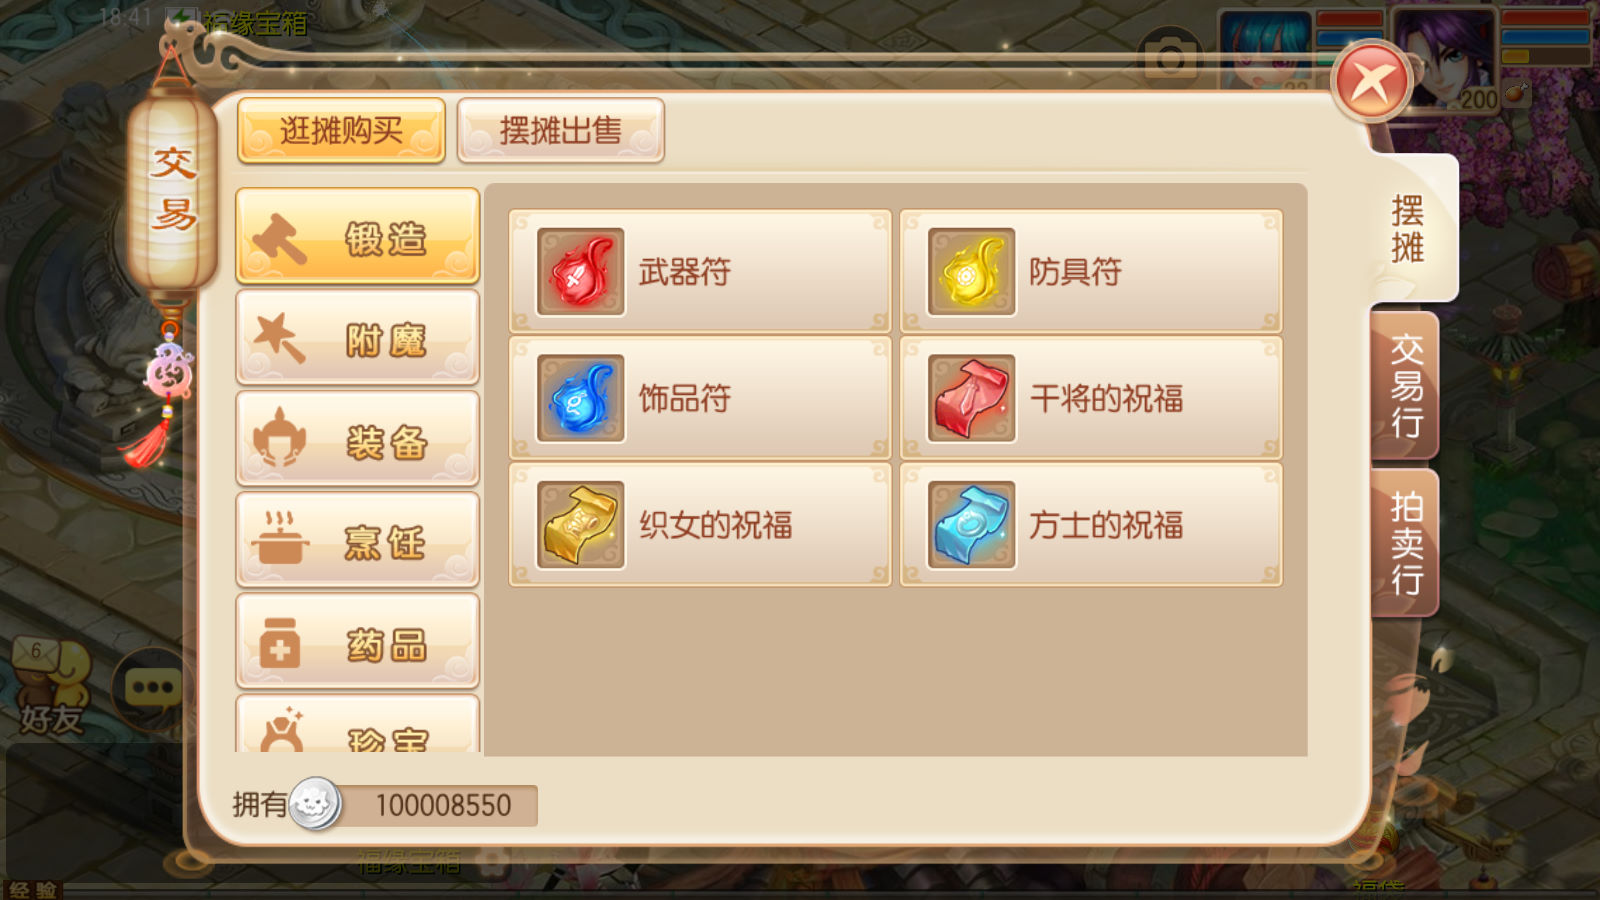
Task: Tap the silver coin currency icon
Action: coord(315,804)
